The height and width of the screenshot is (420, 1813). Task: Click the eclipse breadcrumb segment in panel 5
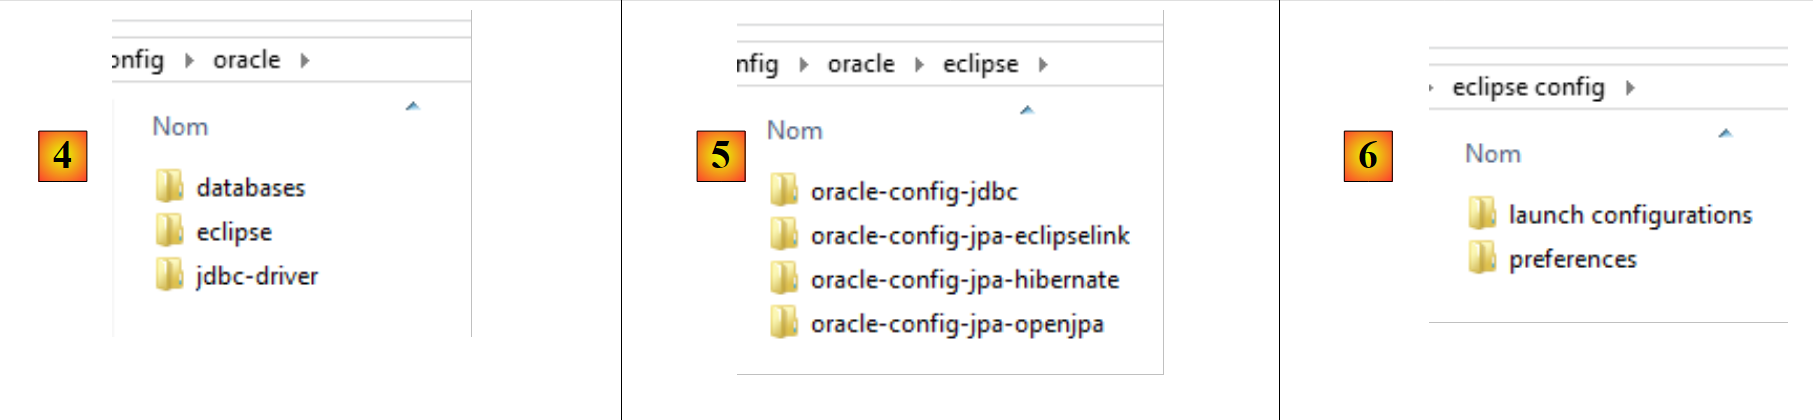pos(980,65)
